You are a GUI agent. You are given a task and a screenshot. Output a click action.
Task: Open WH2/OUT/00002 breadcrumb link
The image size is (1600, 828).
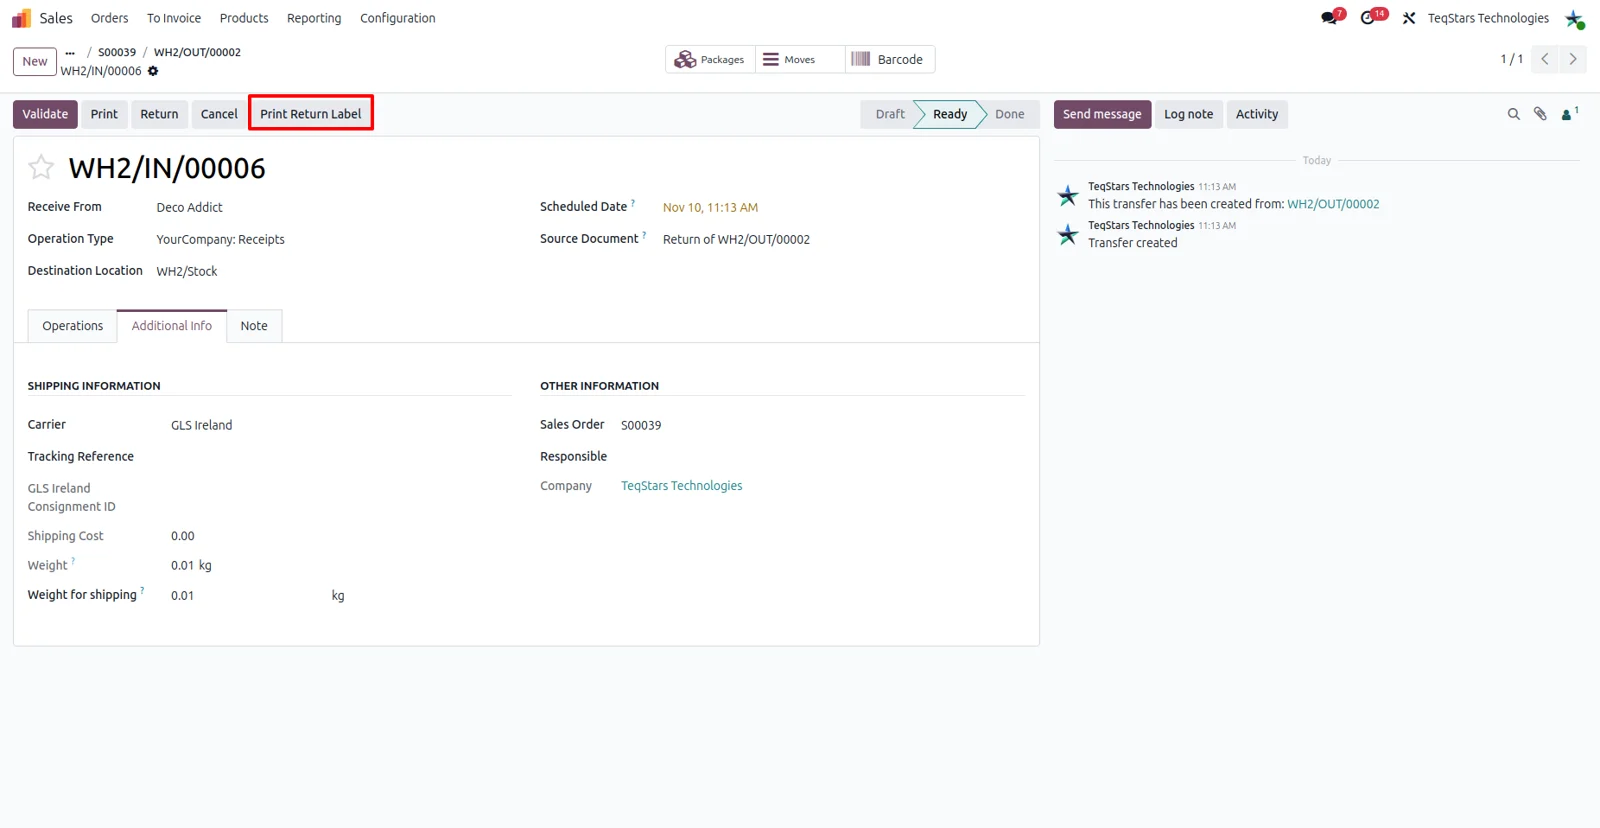pos(197,52)
